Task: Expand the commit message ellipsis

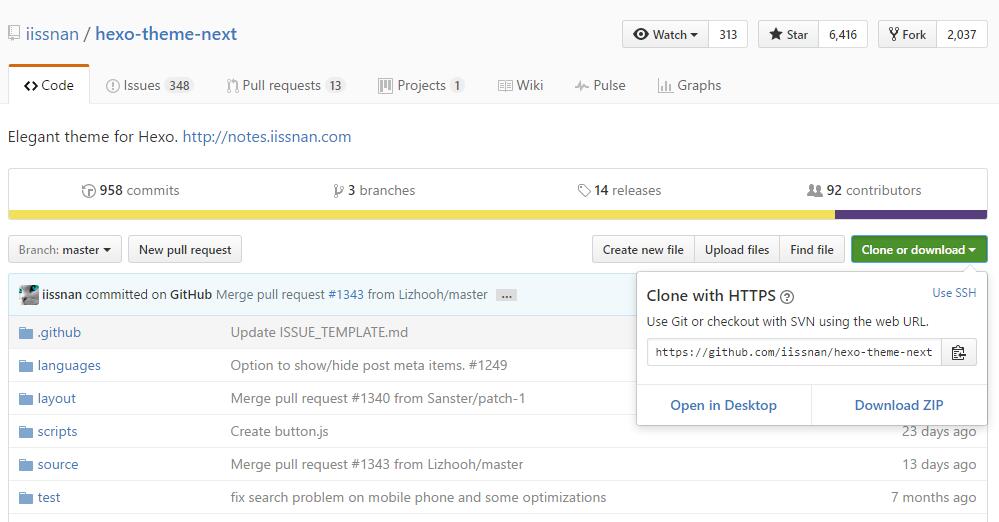Action: pyautogui.click(x=506, y=295)
